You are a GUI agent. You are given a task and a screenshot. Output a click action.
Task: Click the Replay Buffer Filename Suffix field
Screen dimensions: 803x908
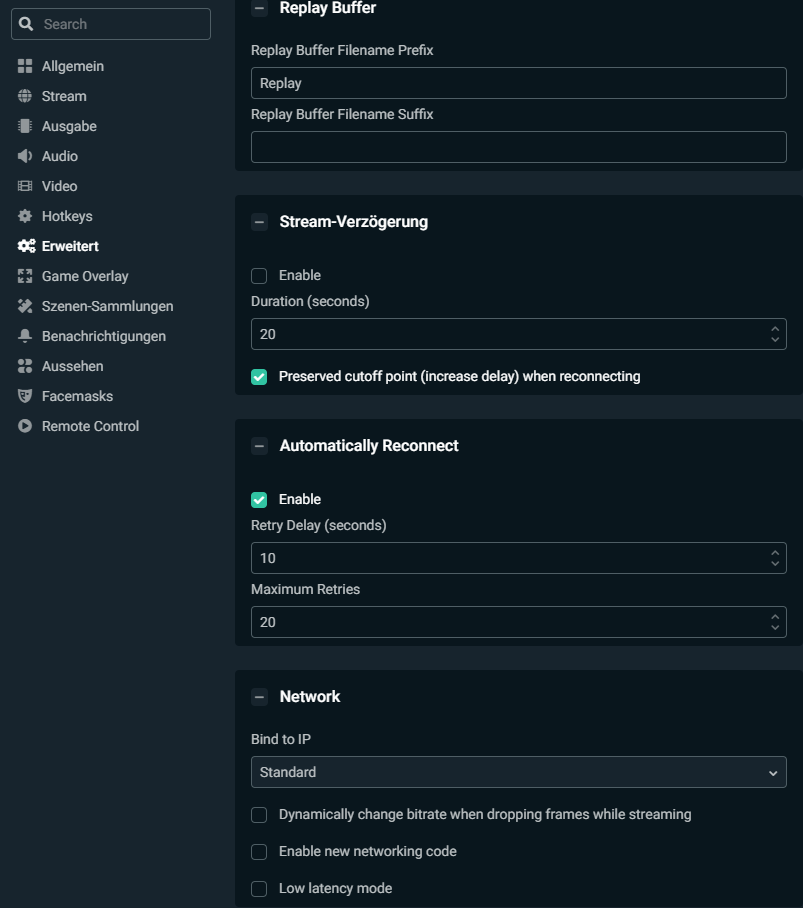point(518,147)
